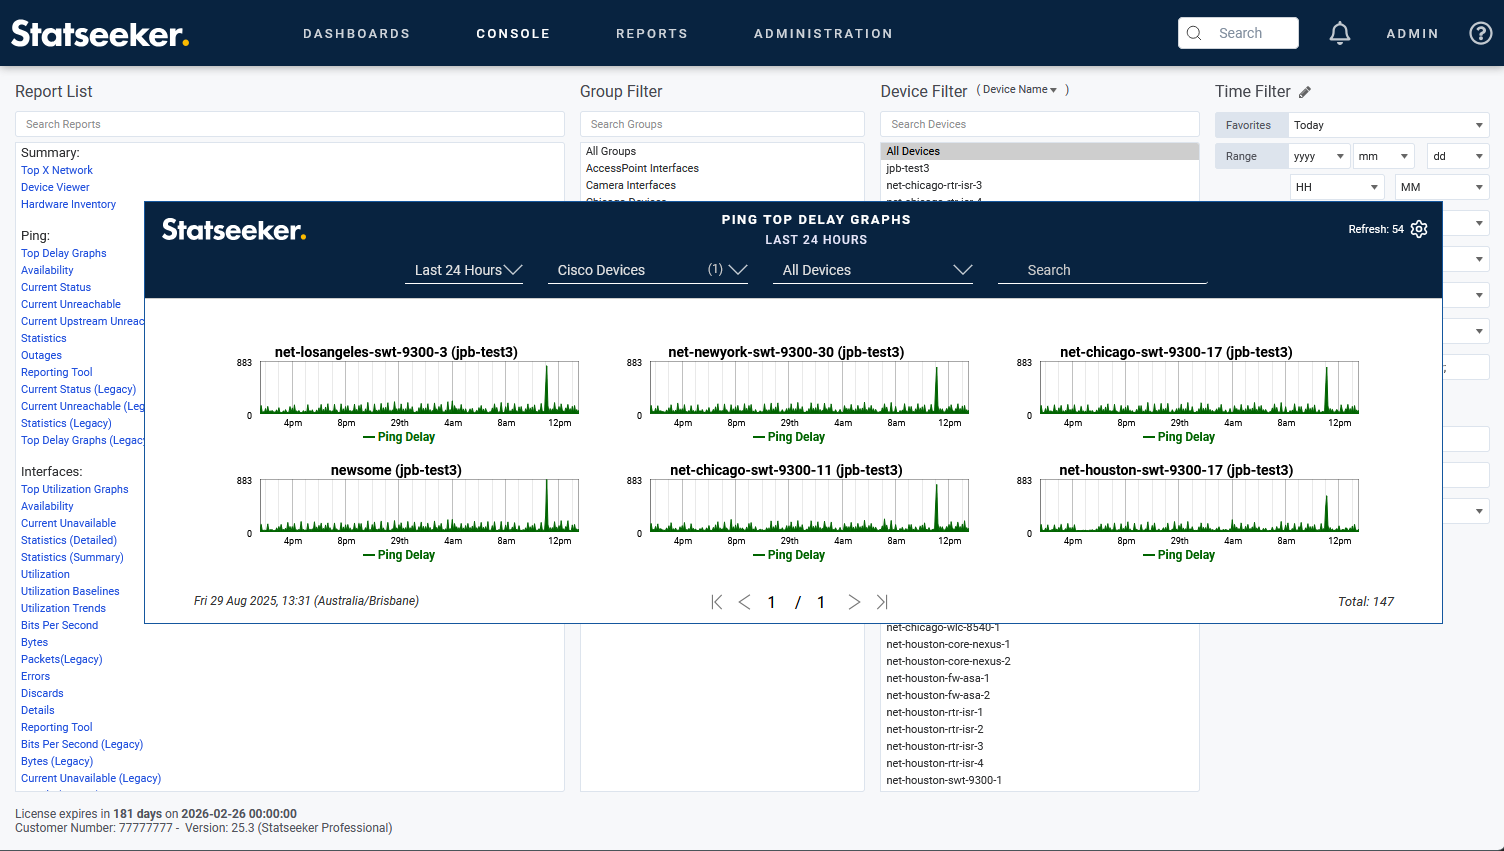Viewport: 1504px width, 851px height.
Task: Open the help question mark icon
Action: click(x=1480, y=33)
